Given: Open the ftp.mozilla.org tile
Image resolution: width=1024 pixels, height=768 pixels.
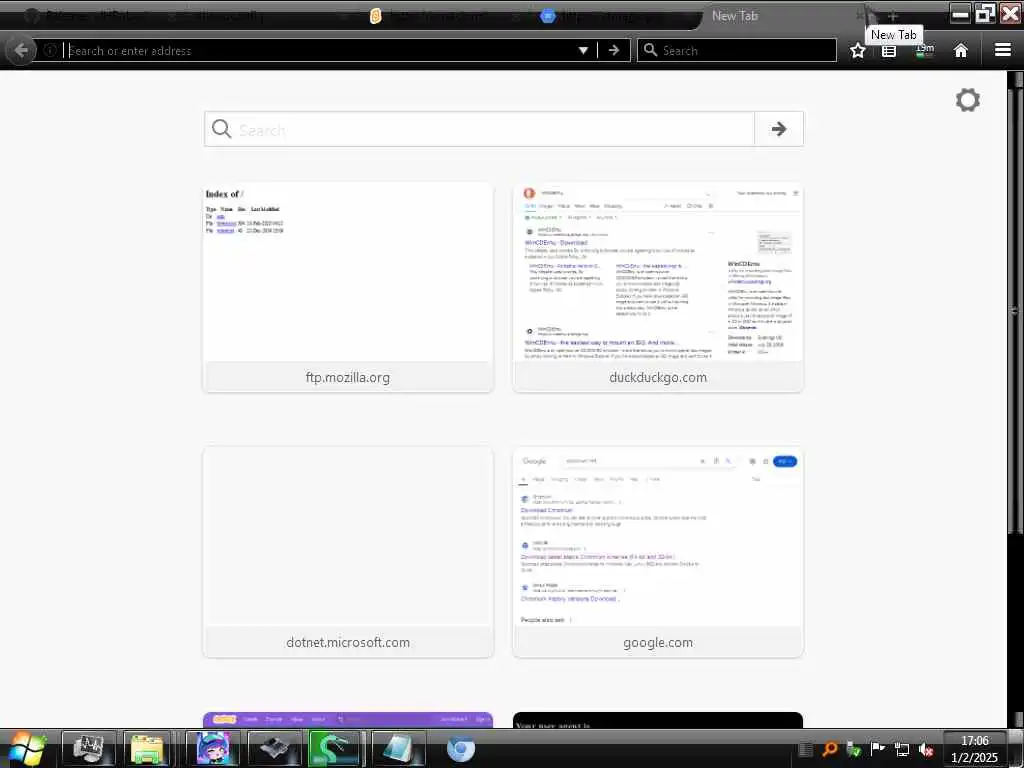Looking at the screenshot, I should coord(348,287).
